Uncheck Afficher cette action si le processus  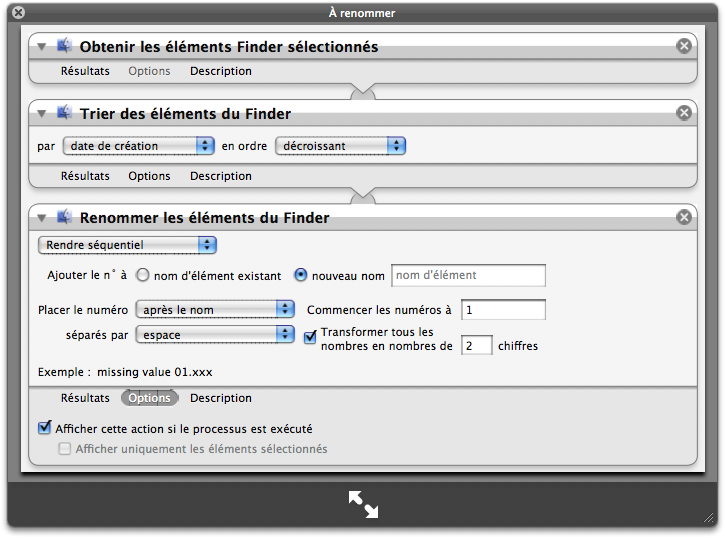[44, 428]
